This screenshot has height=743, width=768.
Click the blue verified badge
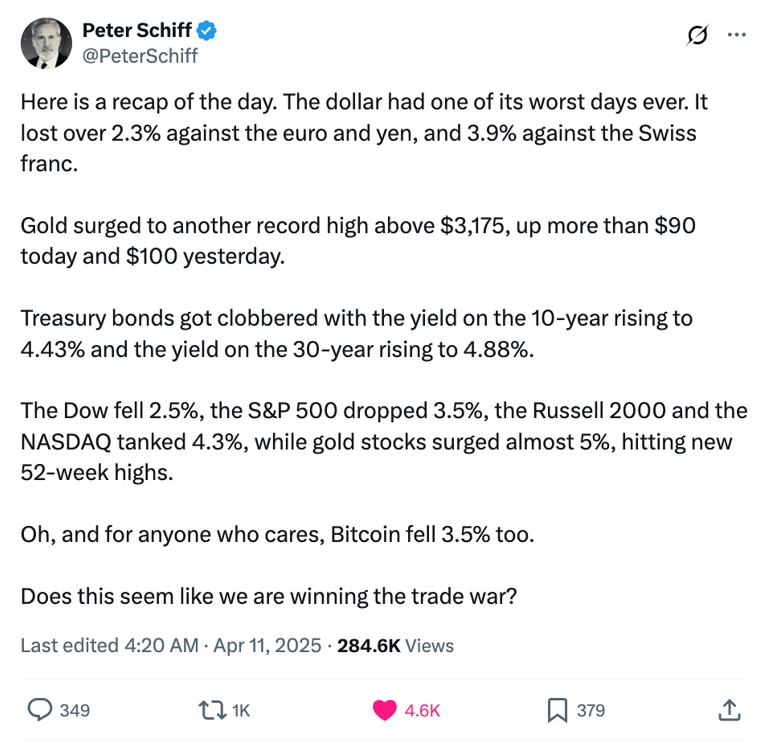(x=207, y=30)
